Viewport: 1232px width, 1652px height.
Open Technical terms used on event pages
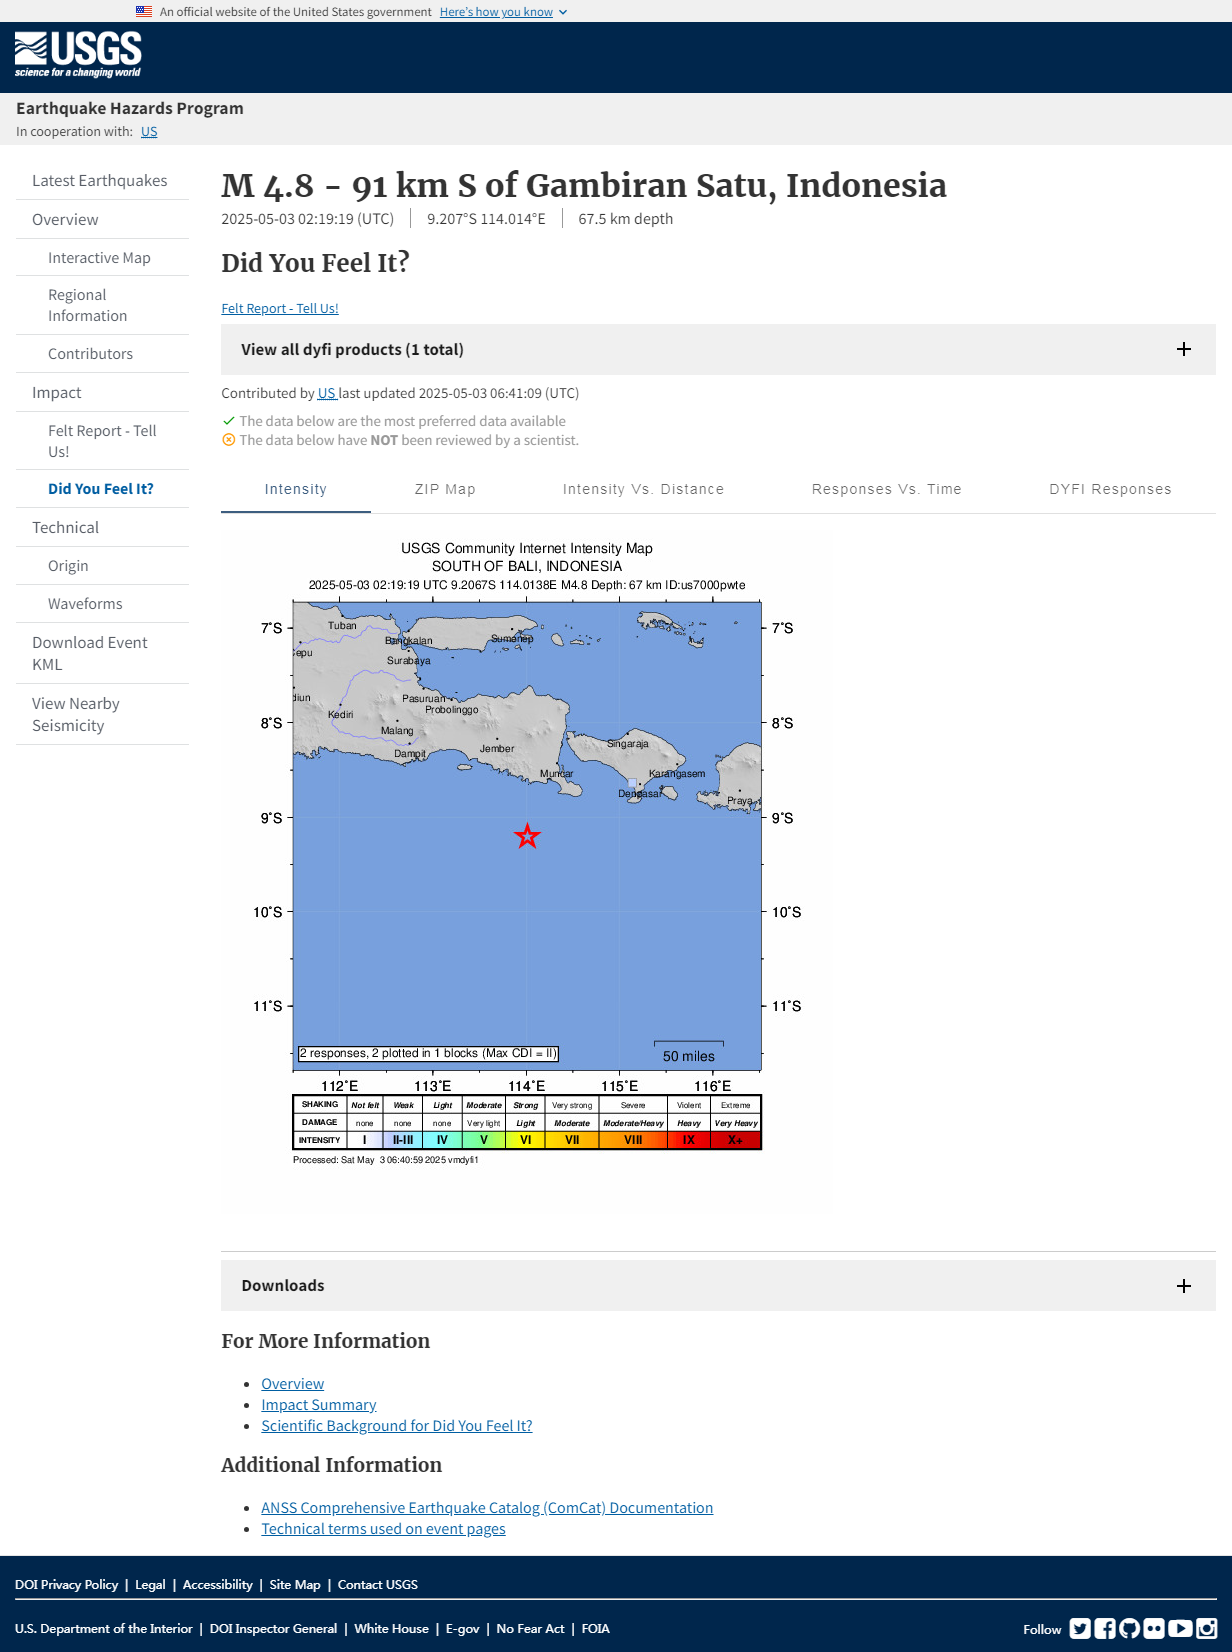(x=383, y=1528)
